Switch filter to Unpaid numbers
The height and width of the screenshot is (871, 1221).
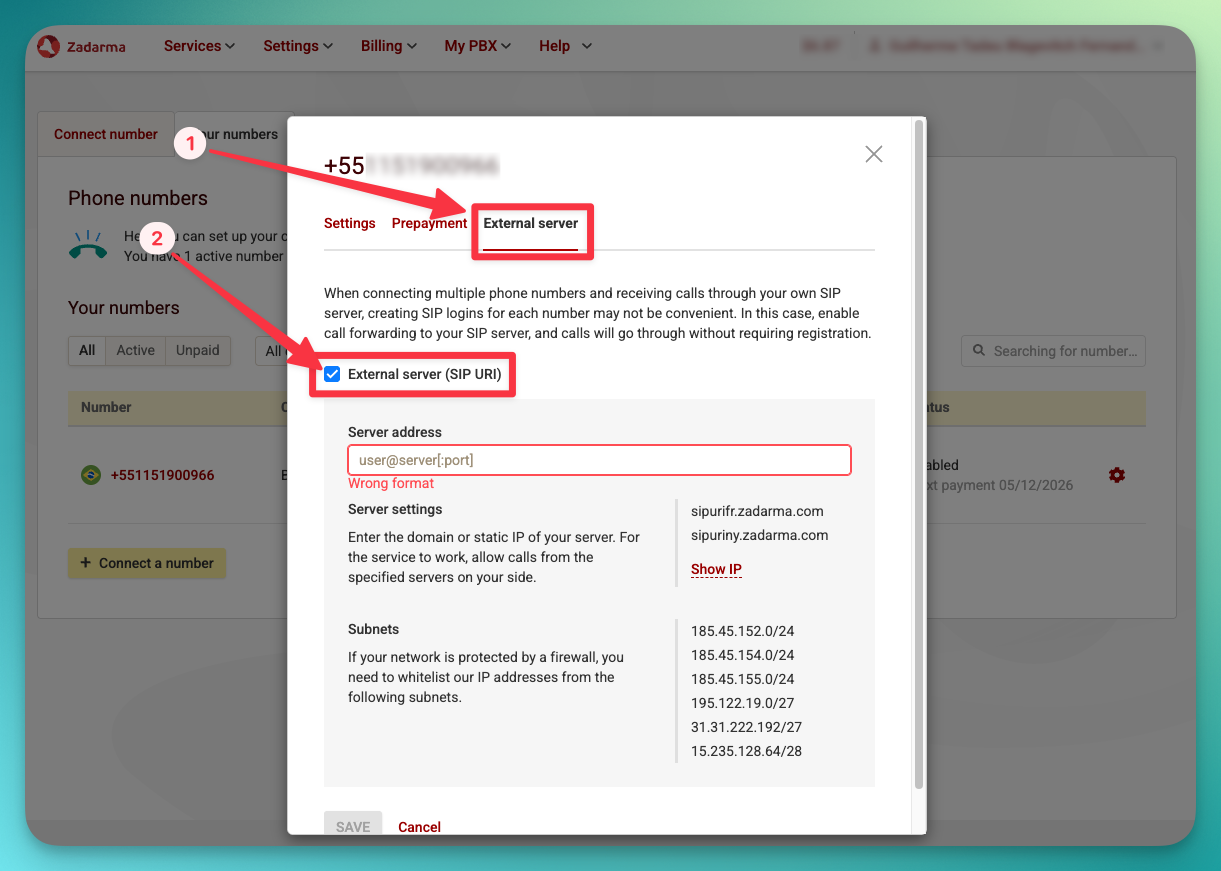pos(197,350)
